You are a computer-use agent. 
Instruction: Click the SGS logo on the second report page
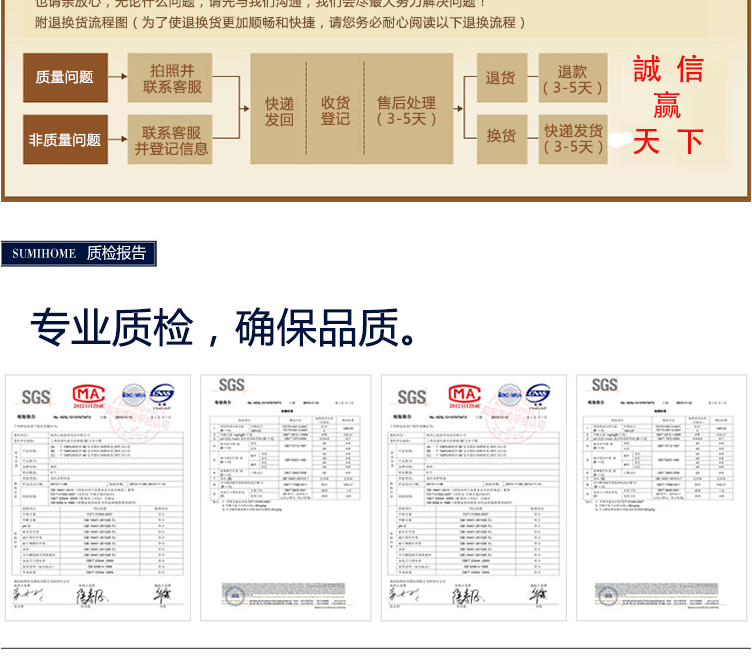coord(232,385)
